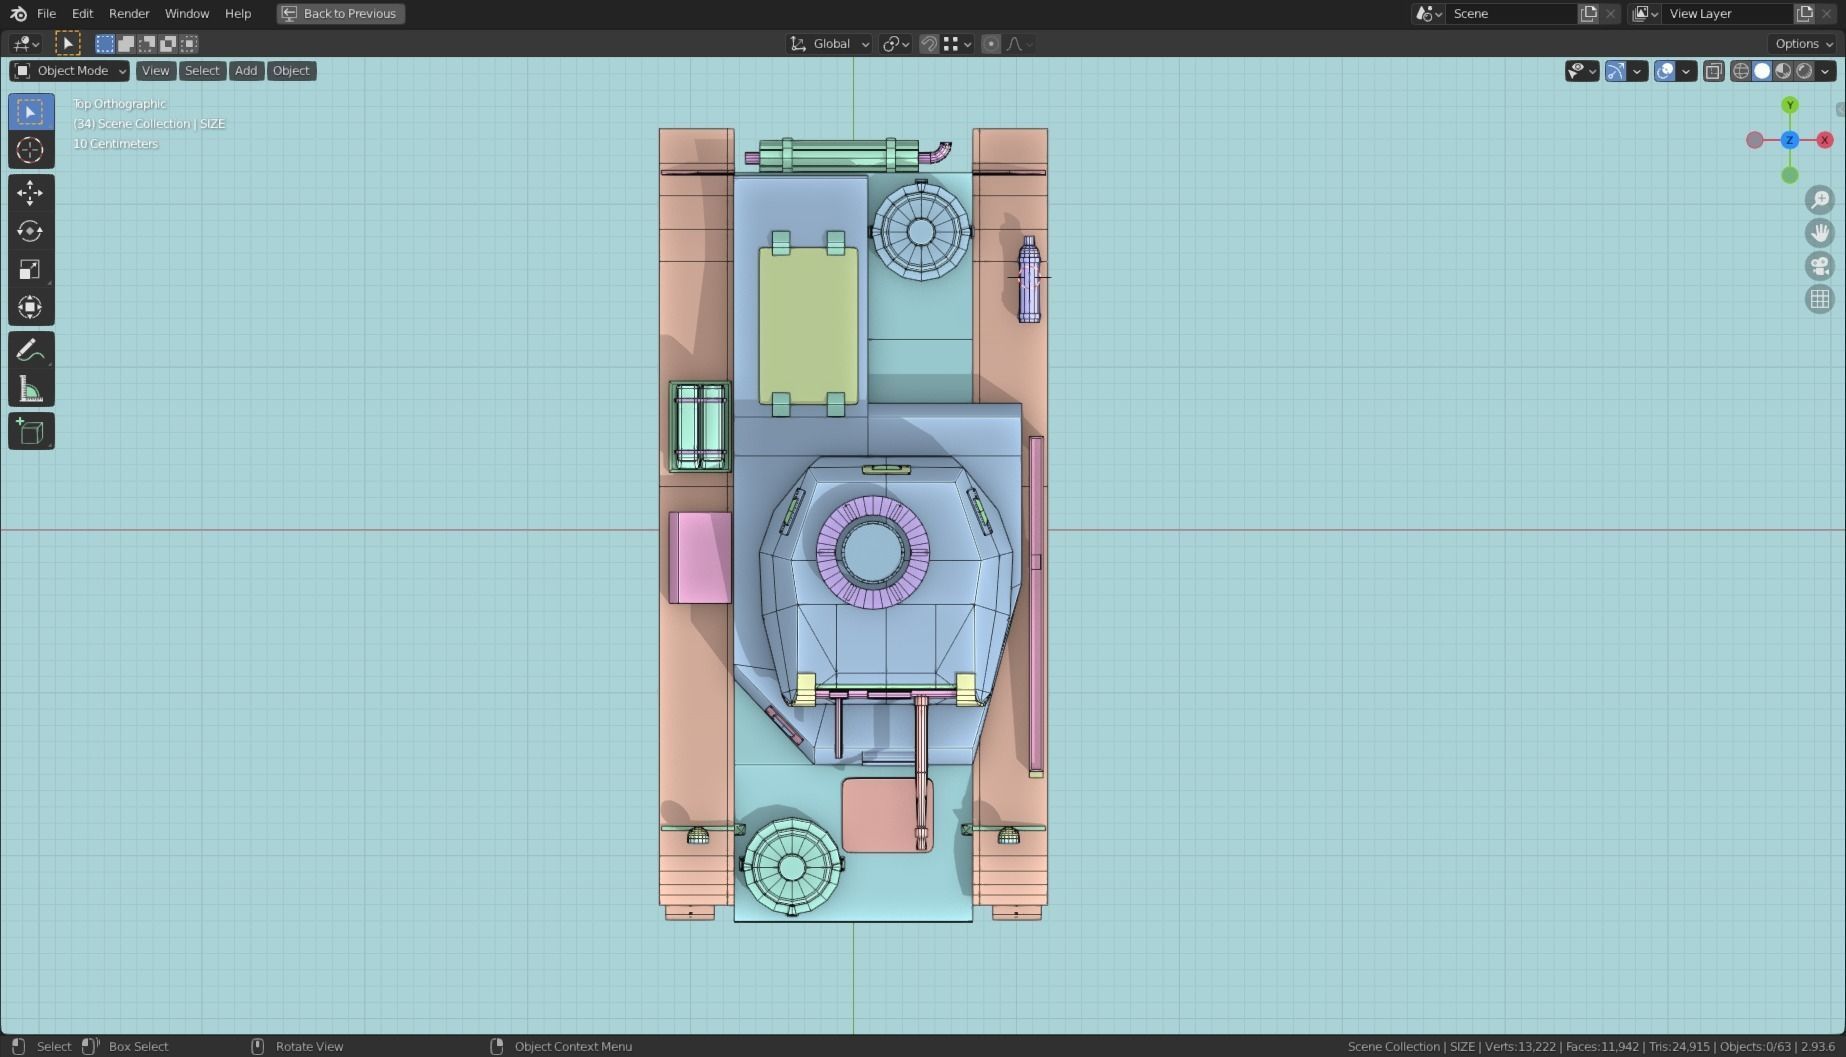This screenshot has width=1846, height=1057.
Task: Click the New Scene icon
Action: click(1589, 13)
